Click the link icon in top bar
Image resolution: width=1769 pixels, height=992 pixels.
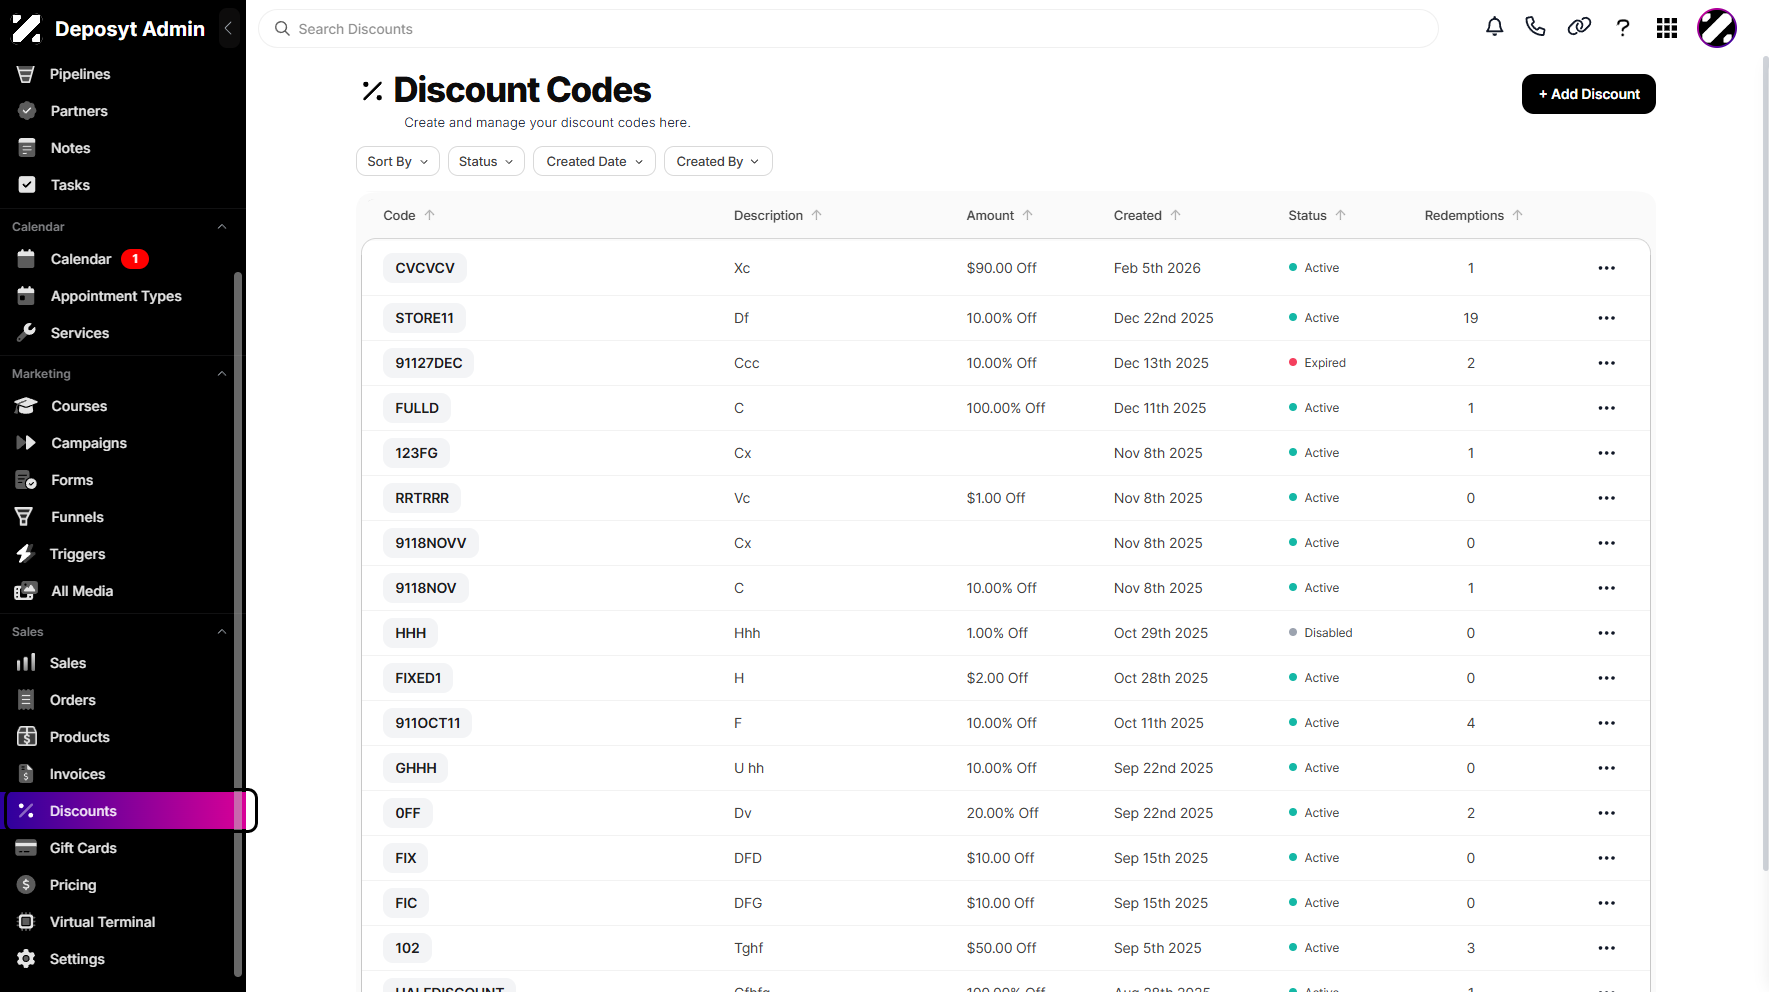point(1579,28)
